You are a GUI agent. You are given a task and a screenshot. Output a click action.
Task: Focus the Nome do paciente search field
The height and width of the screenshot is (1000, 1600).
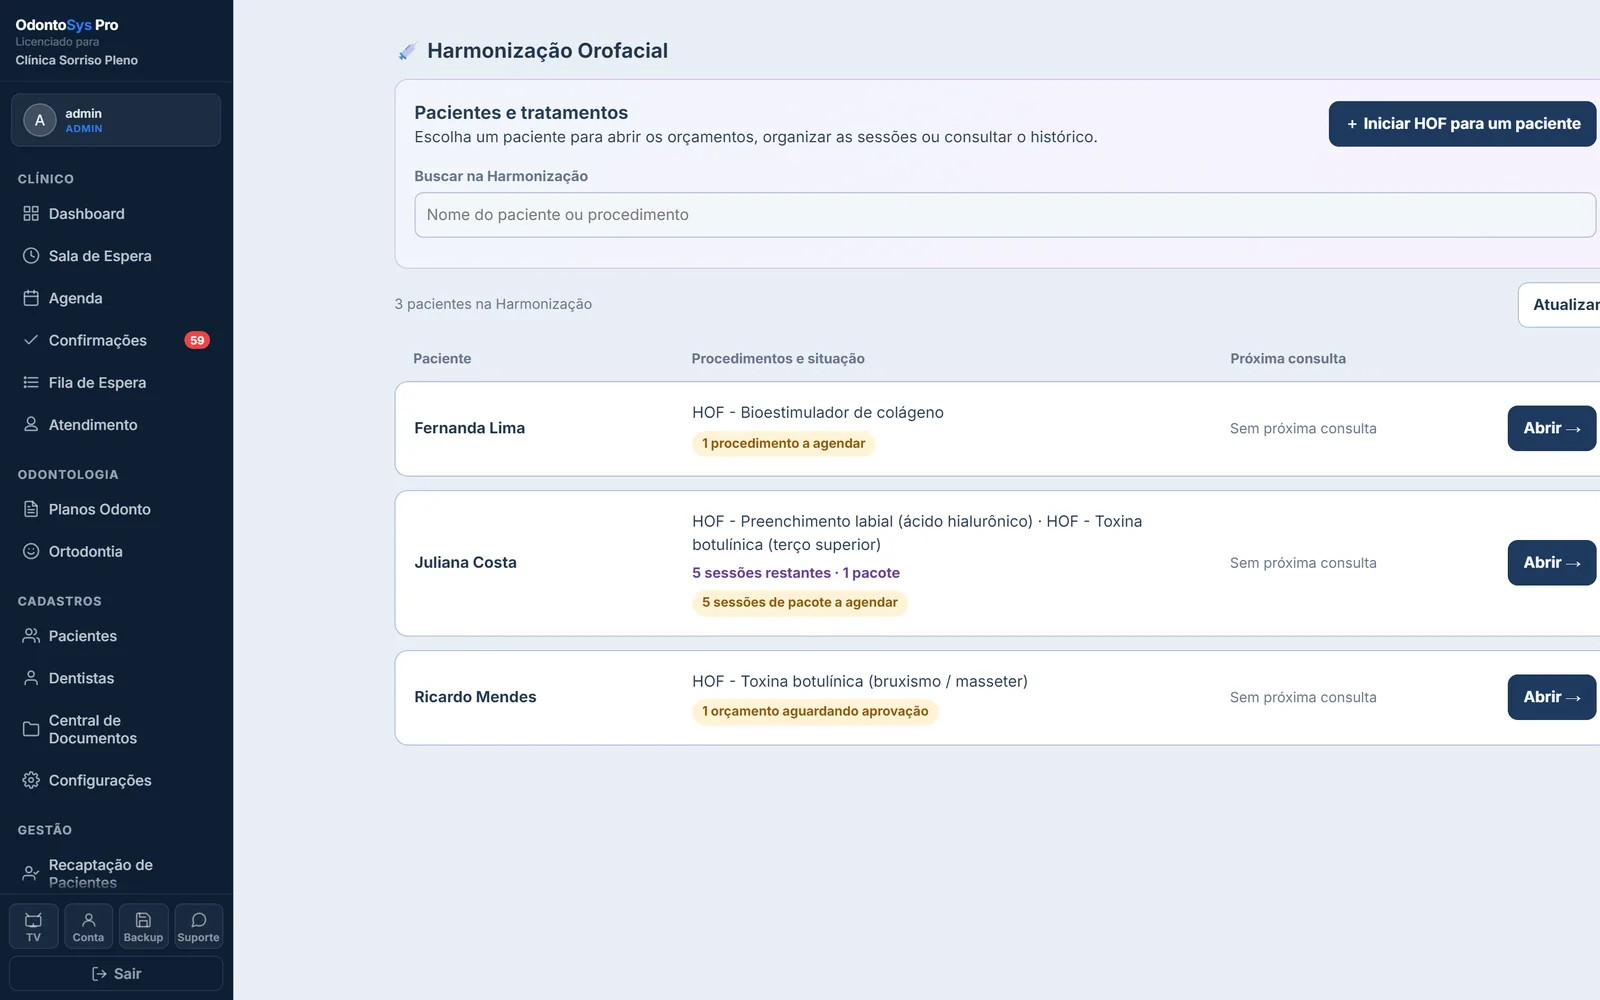[x=1005, y=215]
